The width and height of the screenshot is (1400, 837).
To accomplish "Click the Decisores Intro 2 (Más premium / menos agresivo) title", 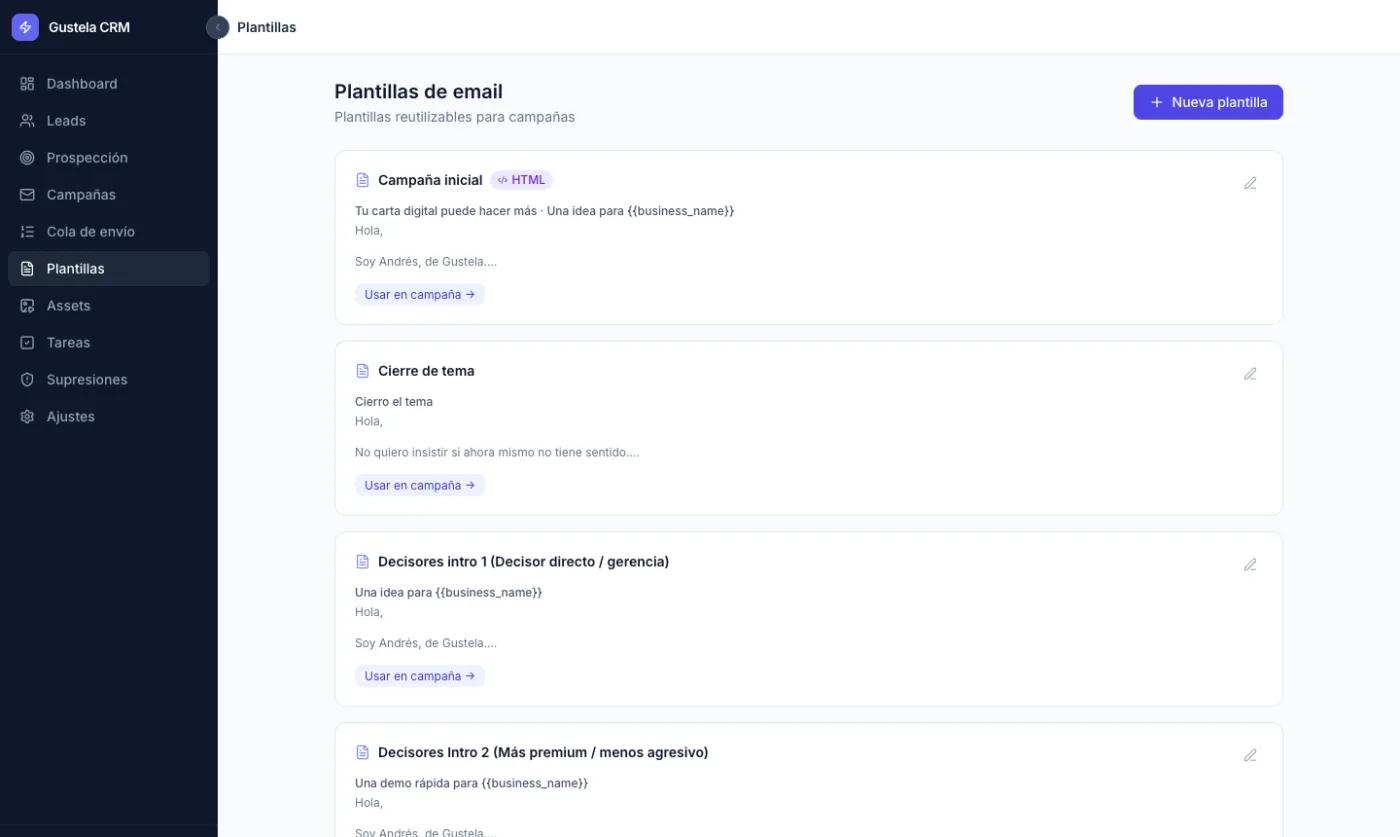I will [x=543, y=752].
